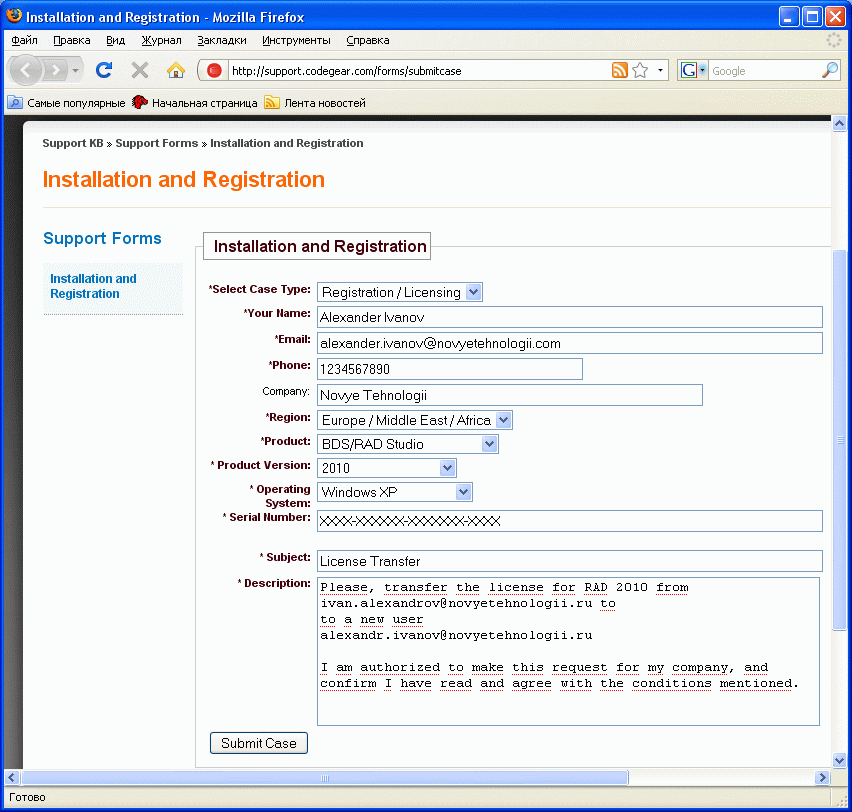Click the Firefox icon in title bar
The width and height of the screenshot is (852, 812).
tap(14, 16)
